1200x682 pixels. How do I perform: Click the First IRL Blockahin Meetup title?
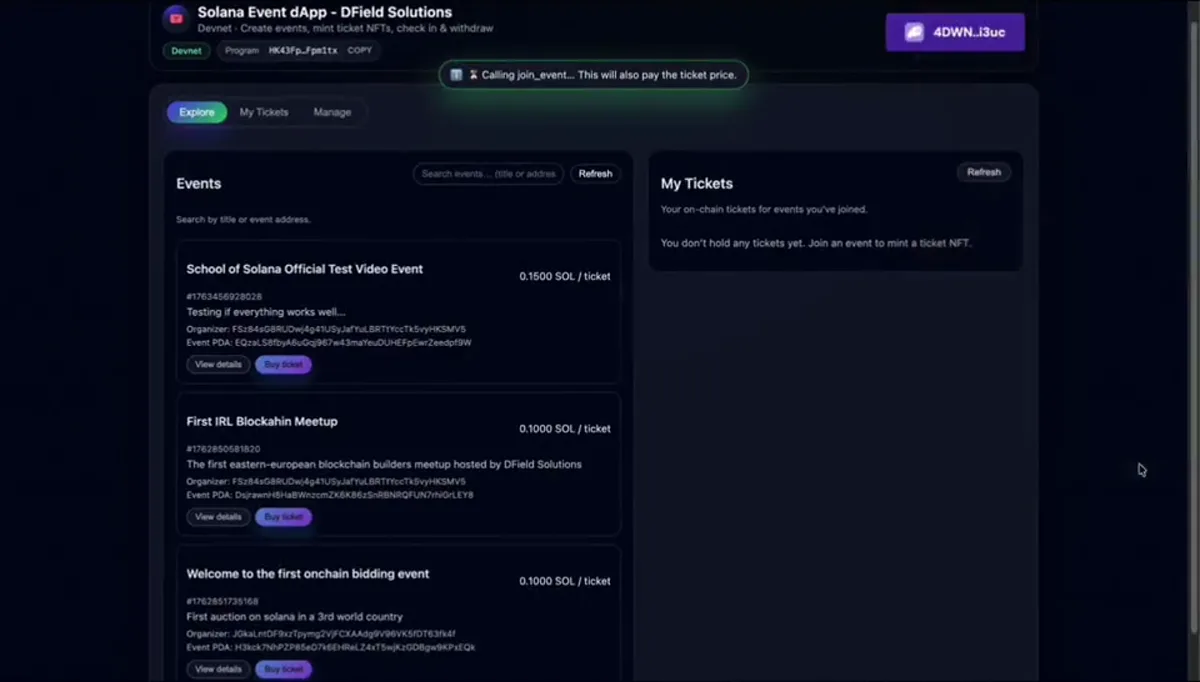click(262, 421)
